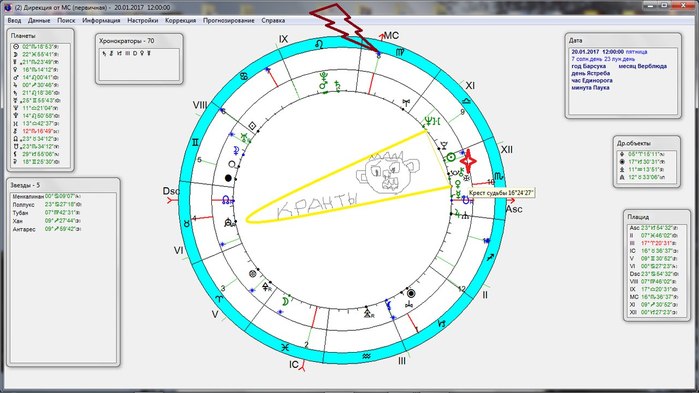The width and height of the screenshot is (699, 393).
Task: Click the Aquarius glyph at chart bottom
Action: pyautogui.click(x=366, y=356)
